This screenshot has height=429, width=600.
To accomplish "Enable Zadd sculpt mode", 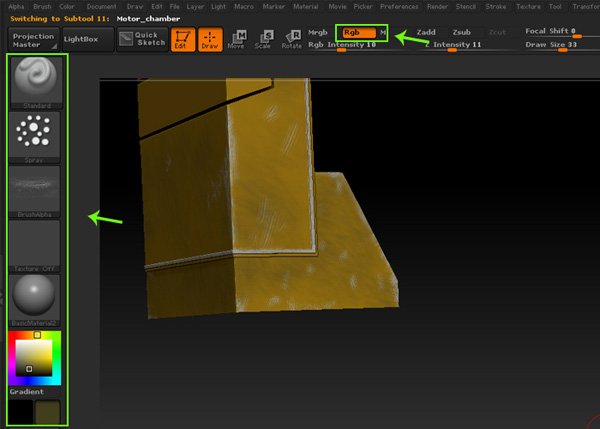I will click(x=426, y=33).
